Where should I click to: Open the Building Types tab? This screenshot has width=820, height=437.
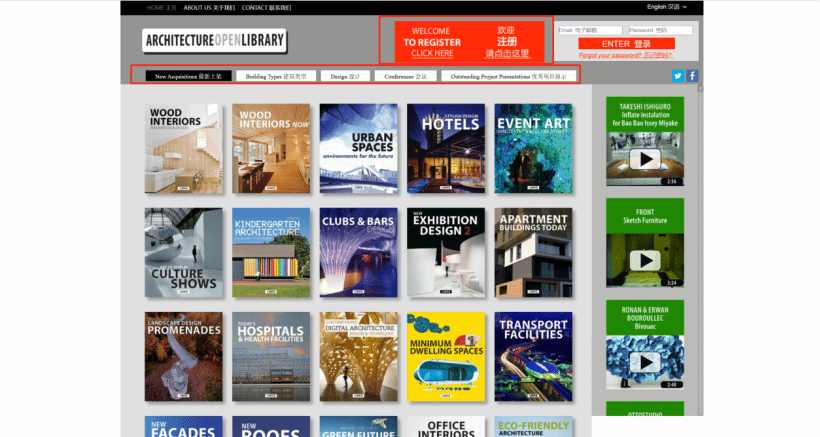pos(279,76)
